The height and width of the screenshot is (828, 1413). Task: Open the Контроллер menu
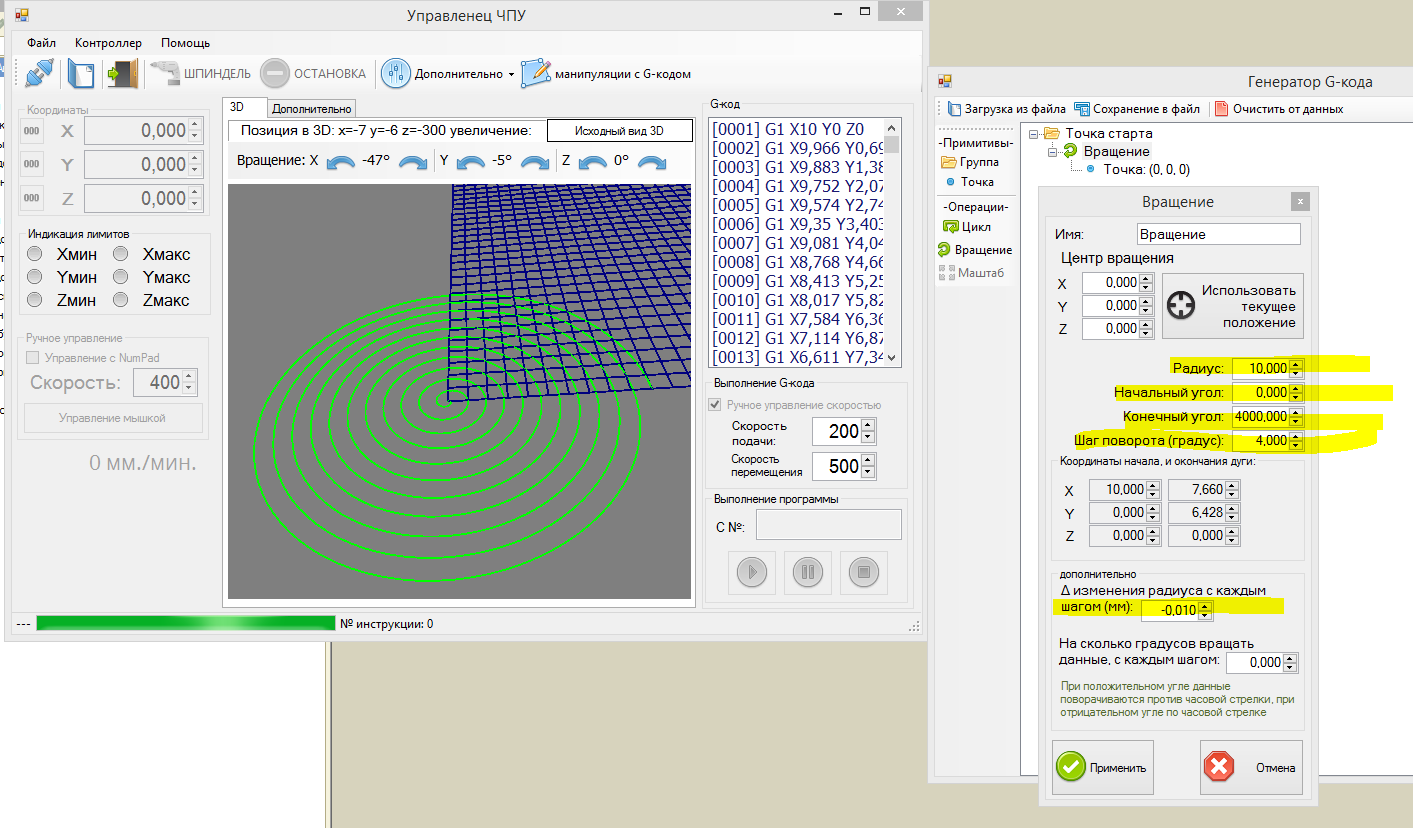(108, 43)
